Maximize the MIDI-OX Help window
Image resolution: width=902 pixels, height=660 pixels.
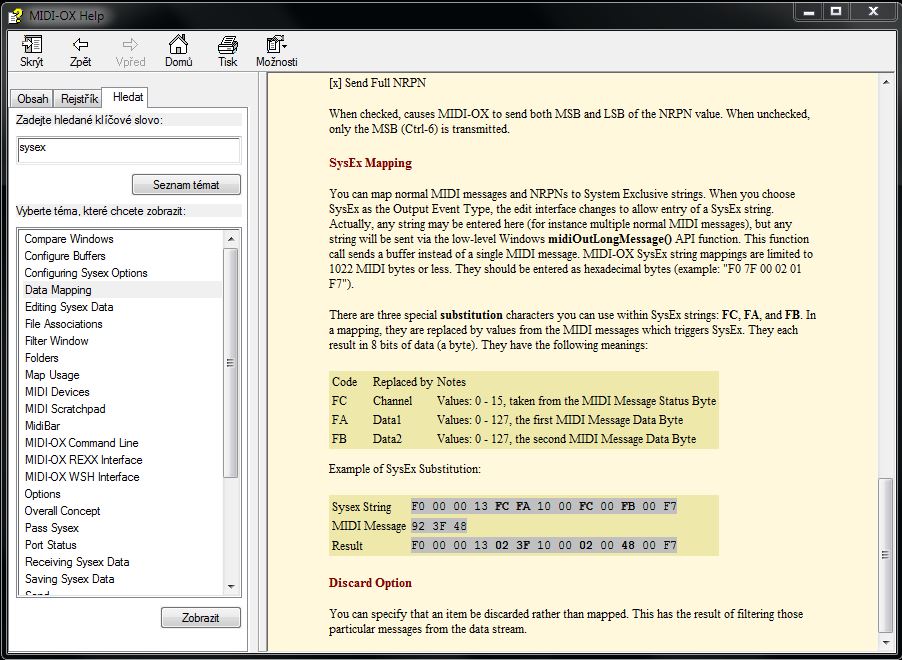(836, 12)
